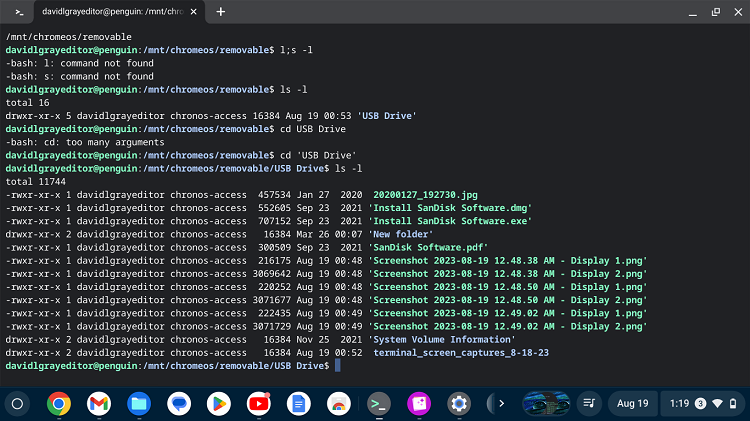Open Google Docs from the shelf
750x421 pixels.
coord(297,403)
